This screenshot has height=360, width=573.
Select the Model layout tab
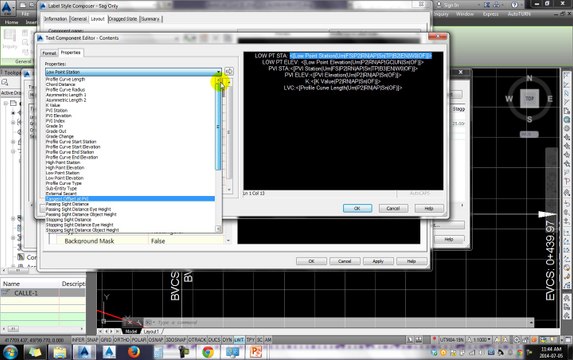[131, 331]
